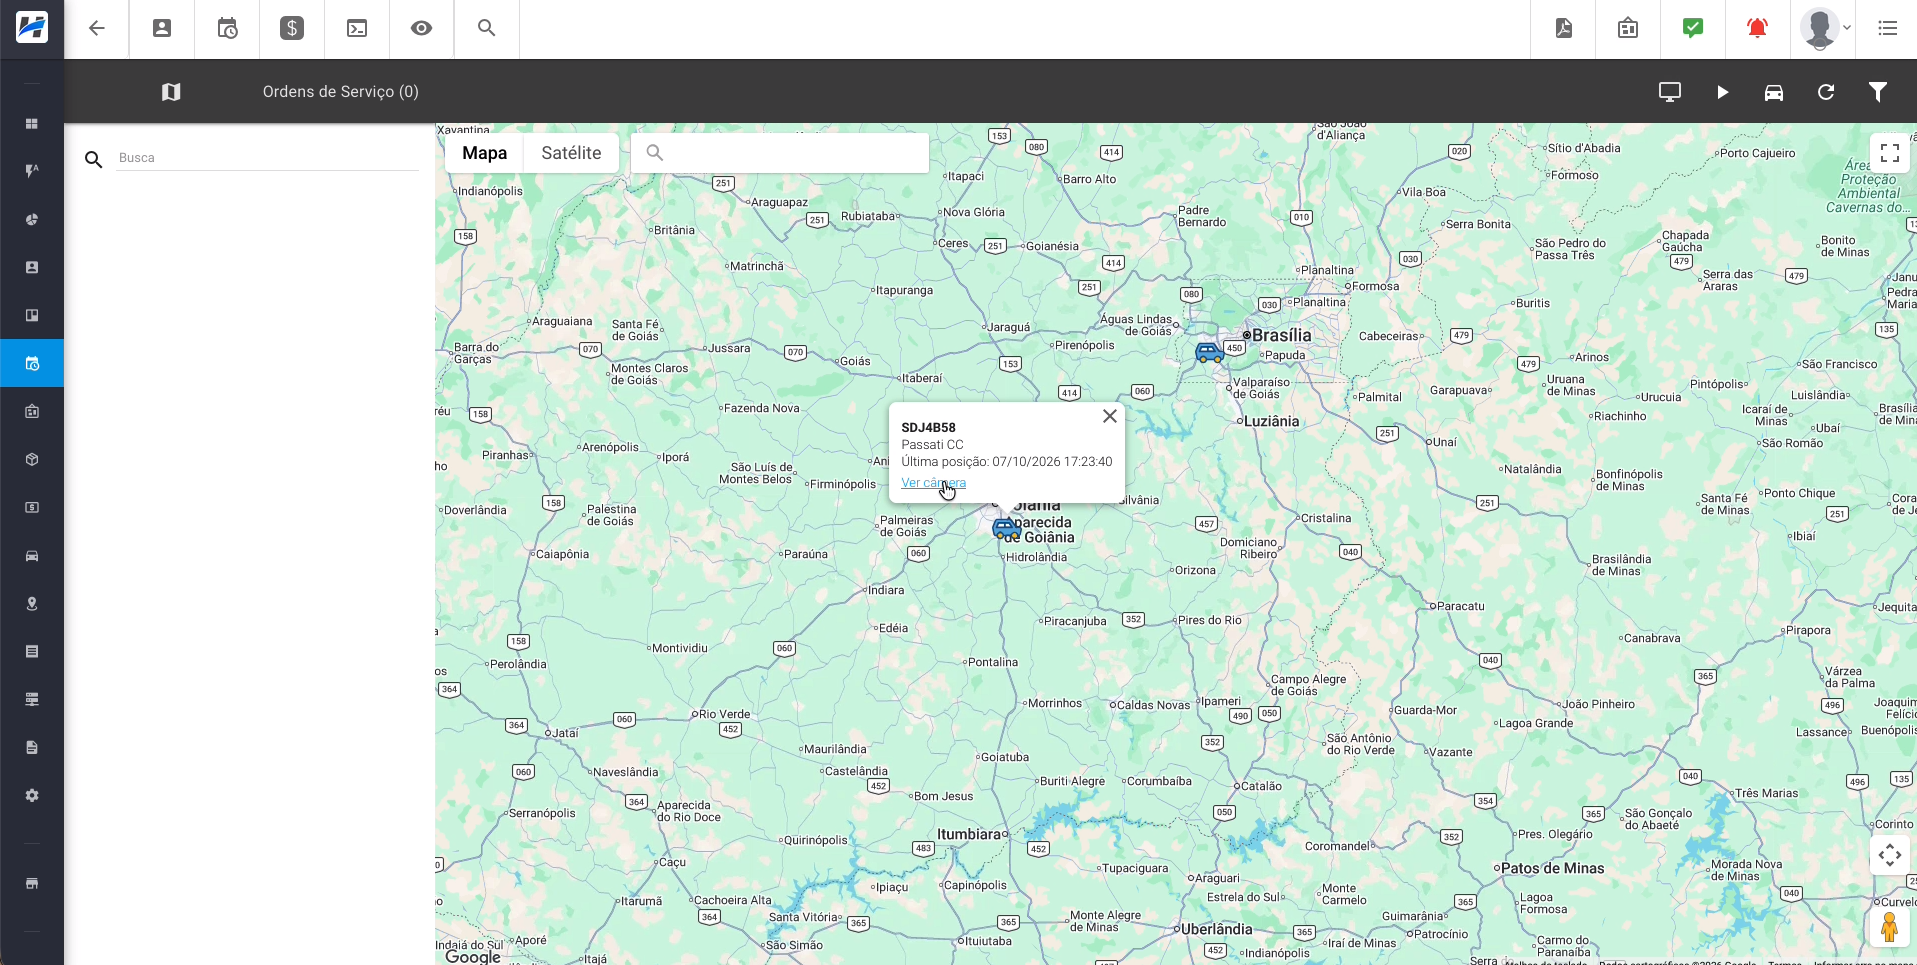Click the Busca search field
1917x965 pixels.
[x=267, y=158]
